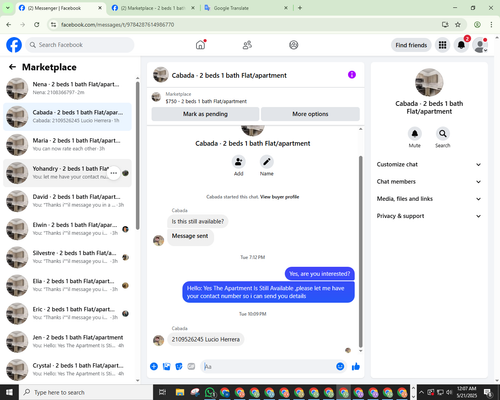This screenshot has height=400, width=500.
Task: Choose a GIF in the composer
Action: click(x=191, y=367)
